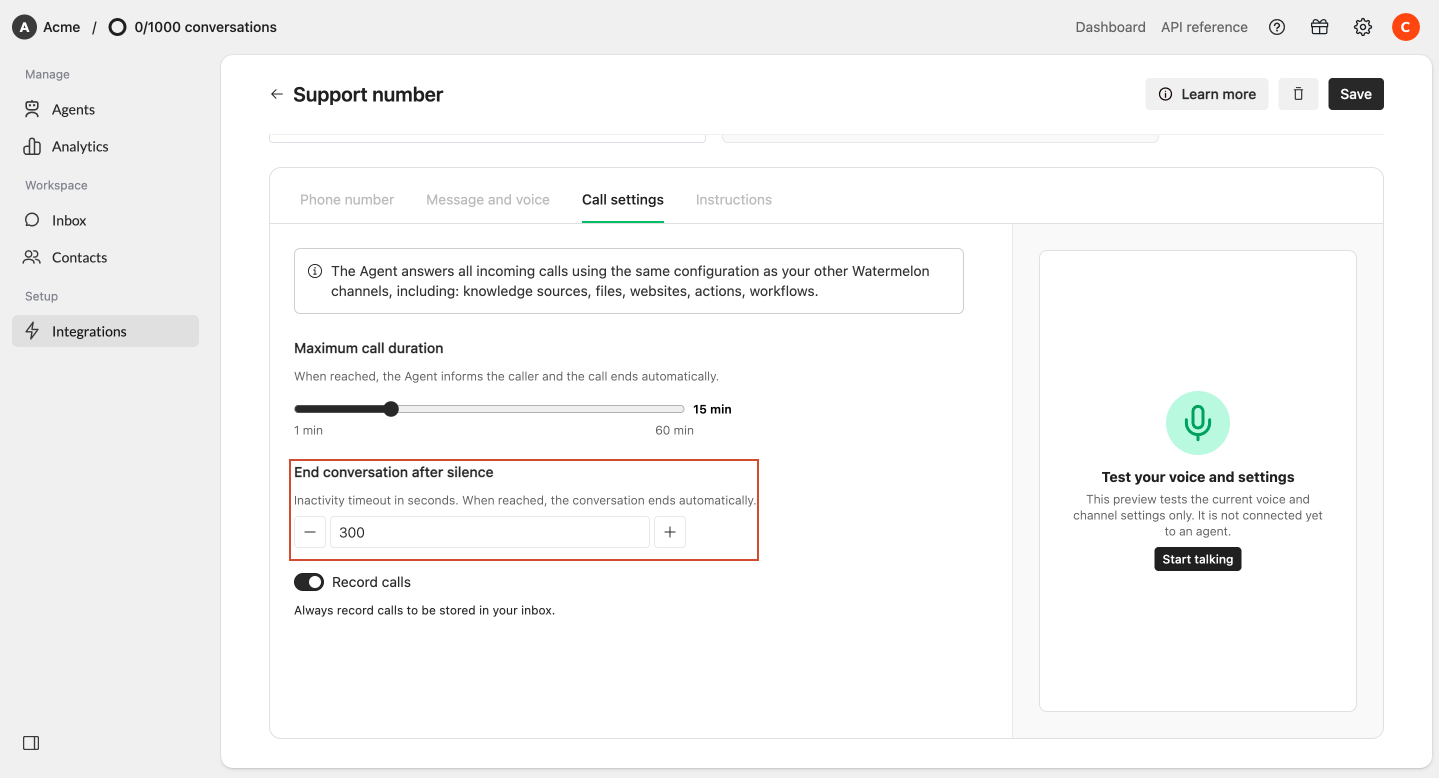Open the Dashboard link
Screen dimensions: 1439x778
[1110, 27]
